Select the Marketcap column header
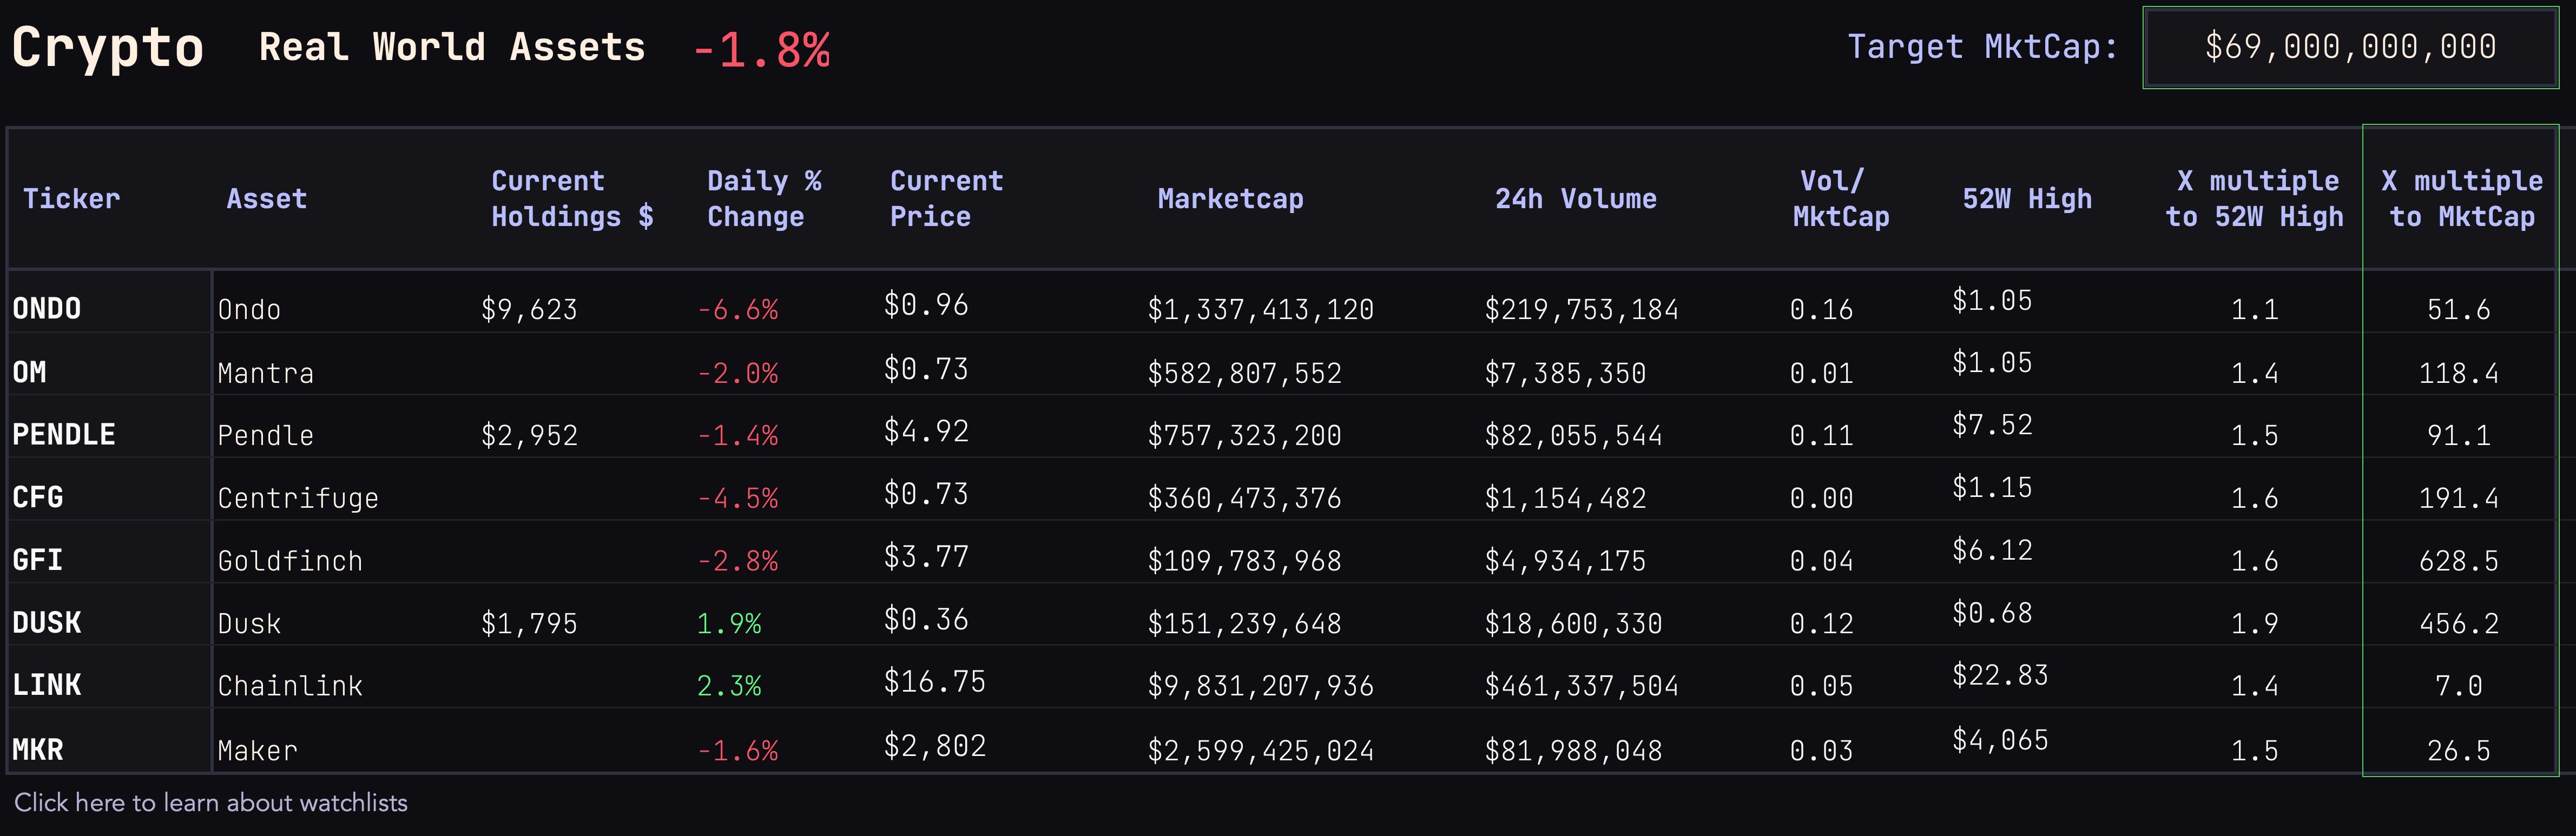Viewport: 2576px width, 836px height. click(1230, 199)
